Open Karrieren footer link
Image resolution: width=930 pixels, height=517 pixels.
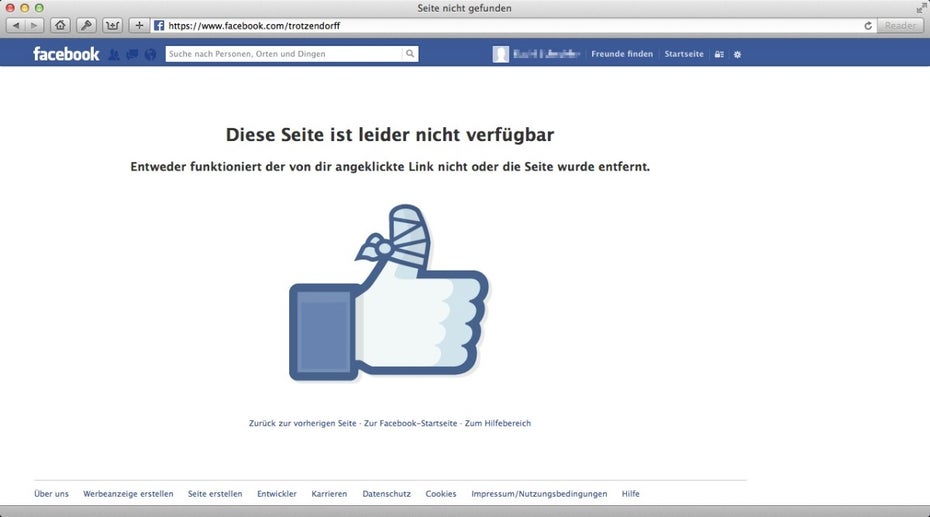click(x=329, y=494)
